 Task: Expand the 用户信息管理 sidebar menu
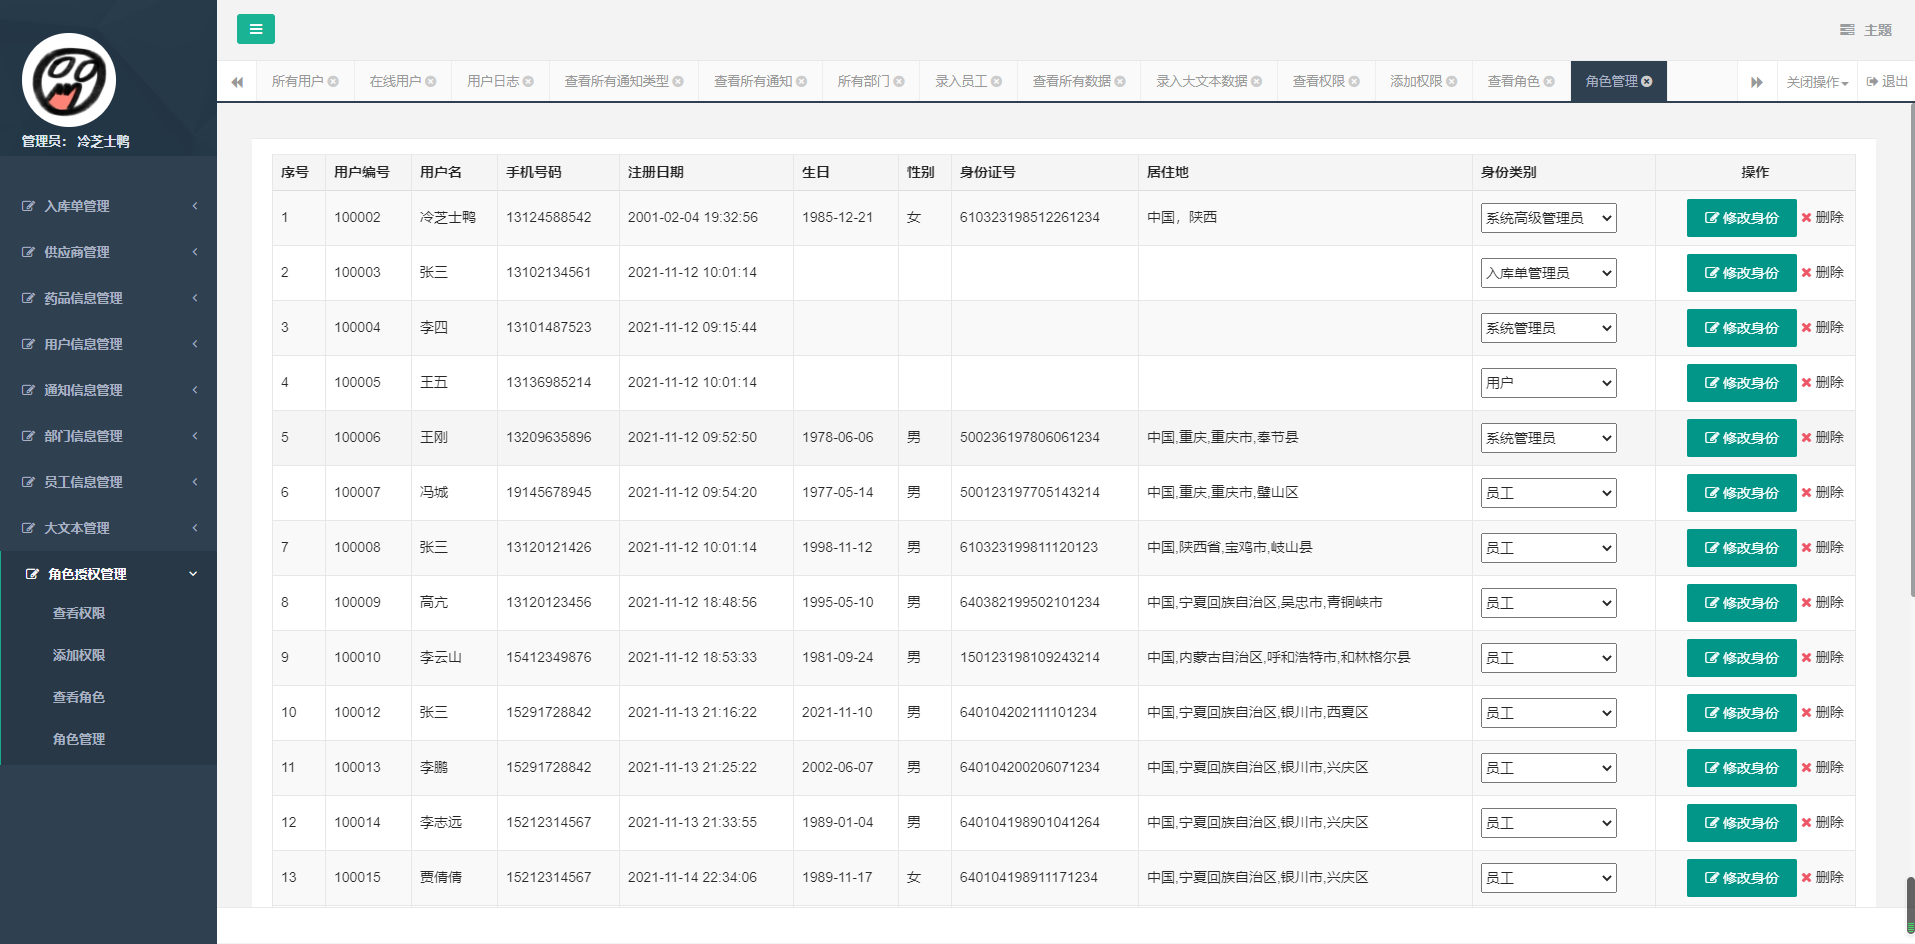[108, 344]
